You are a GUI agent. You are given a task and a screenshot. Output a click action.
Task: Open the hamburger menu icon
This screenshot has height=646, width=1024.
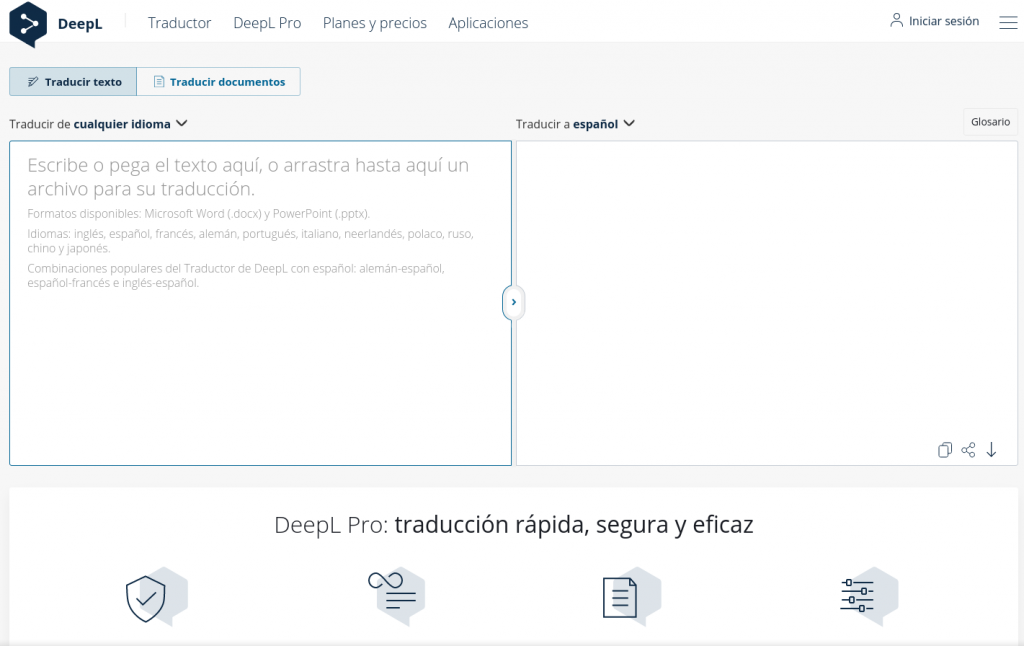click(x=1008, y=22)
